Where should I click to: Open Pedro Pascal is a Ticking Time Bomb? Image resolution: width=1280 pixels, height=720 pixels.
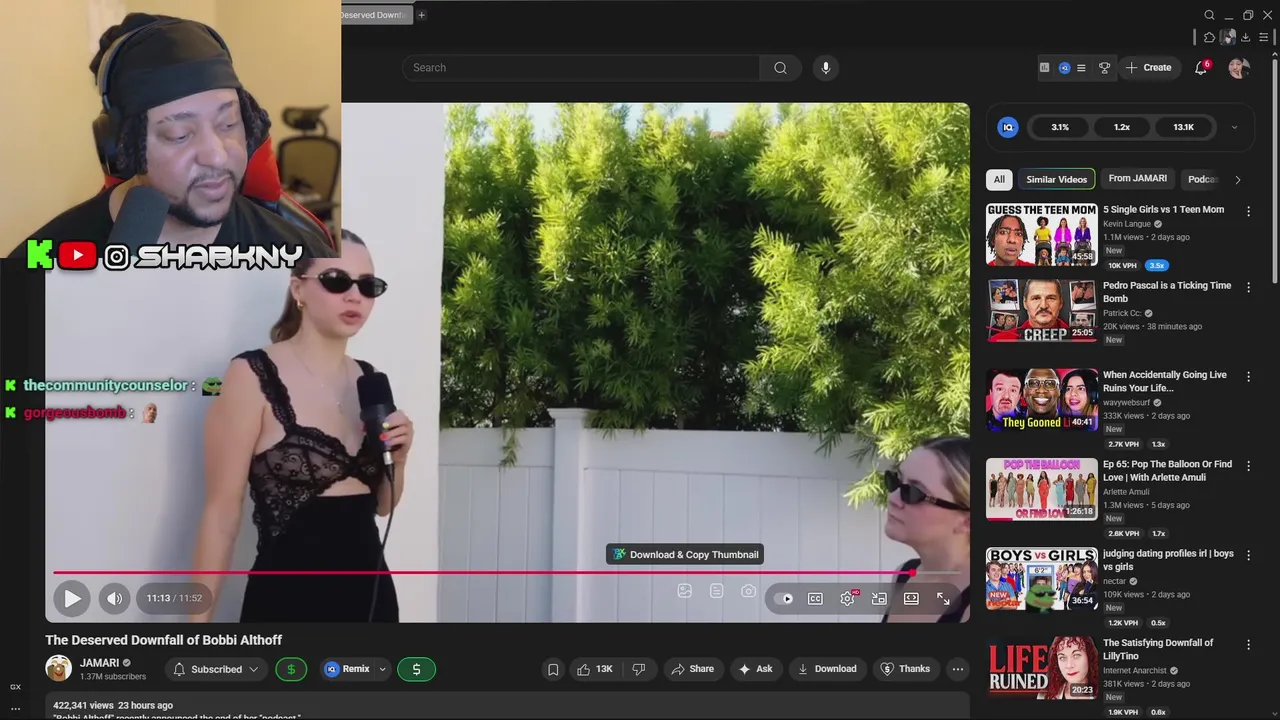(1167, 292)
